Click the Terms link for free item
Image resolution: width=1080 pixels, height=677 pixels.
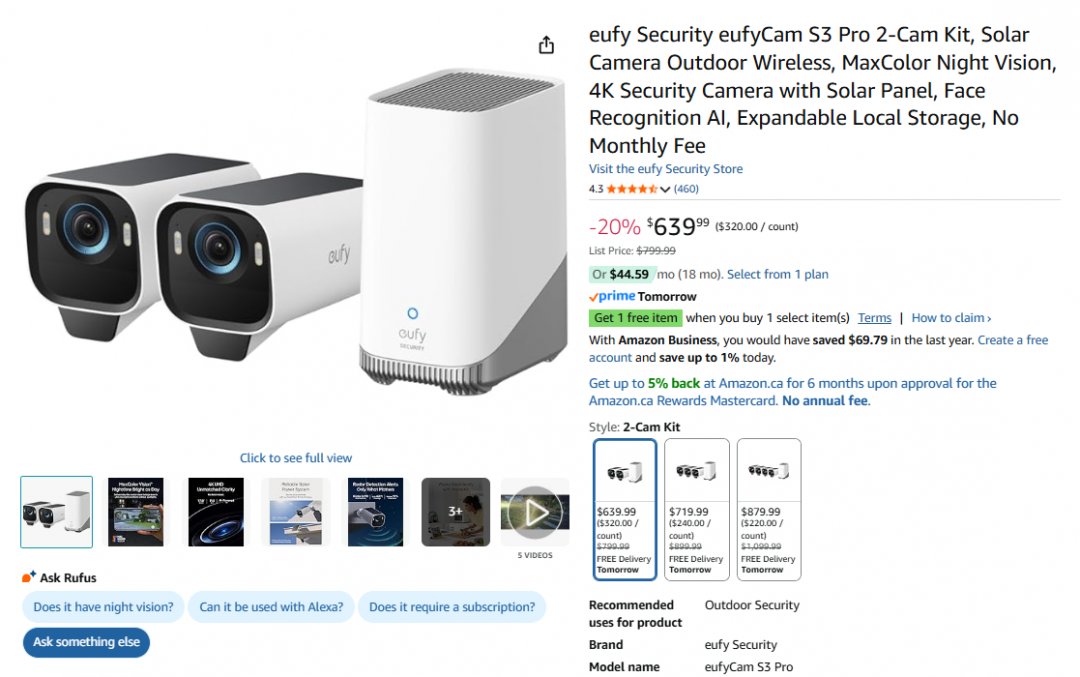coord(874,317)
